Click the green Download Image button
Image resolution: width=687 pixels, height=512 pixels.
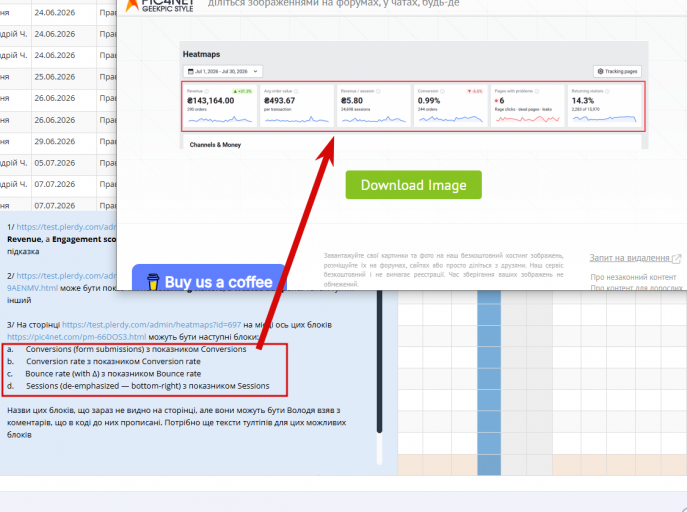[x=413, y=185]
